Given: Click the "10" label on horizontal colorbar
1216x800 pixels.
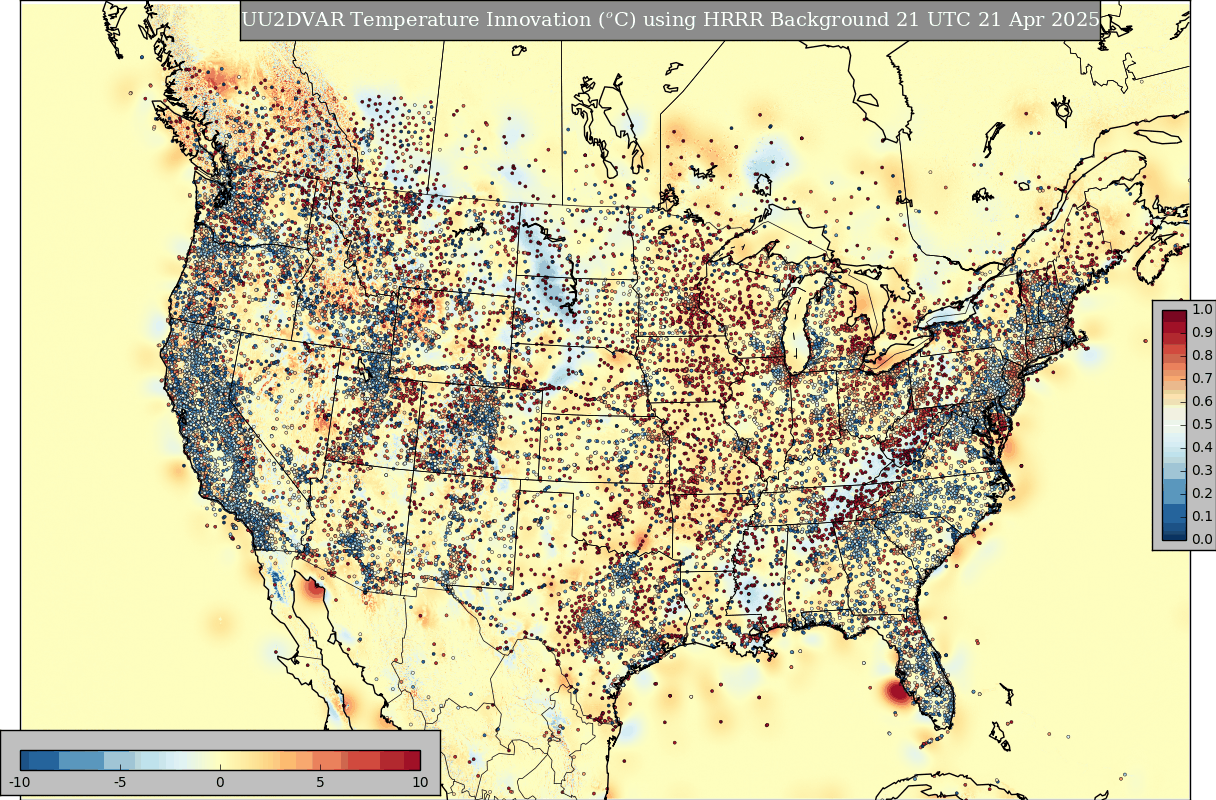Looking at the screenshot, I should point(420,781).
